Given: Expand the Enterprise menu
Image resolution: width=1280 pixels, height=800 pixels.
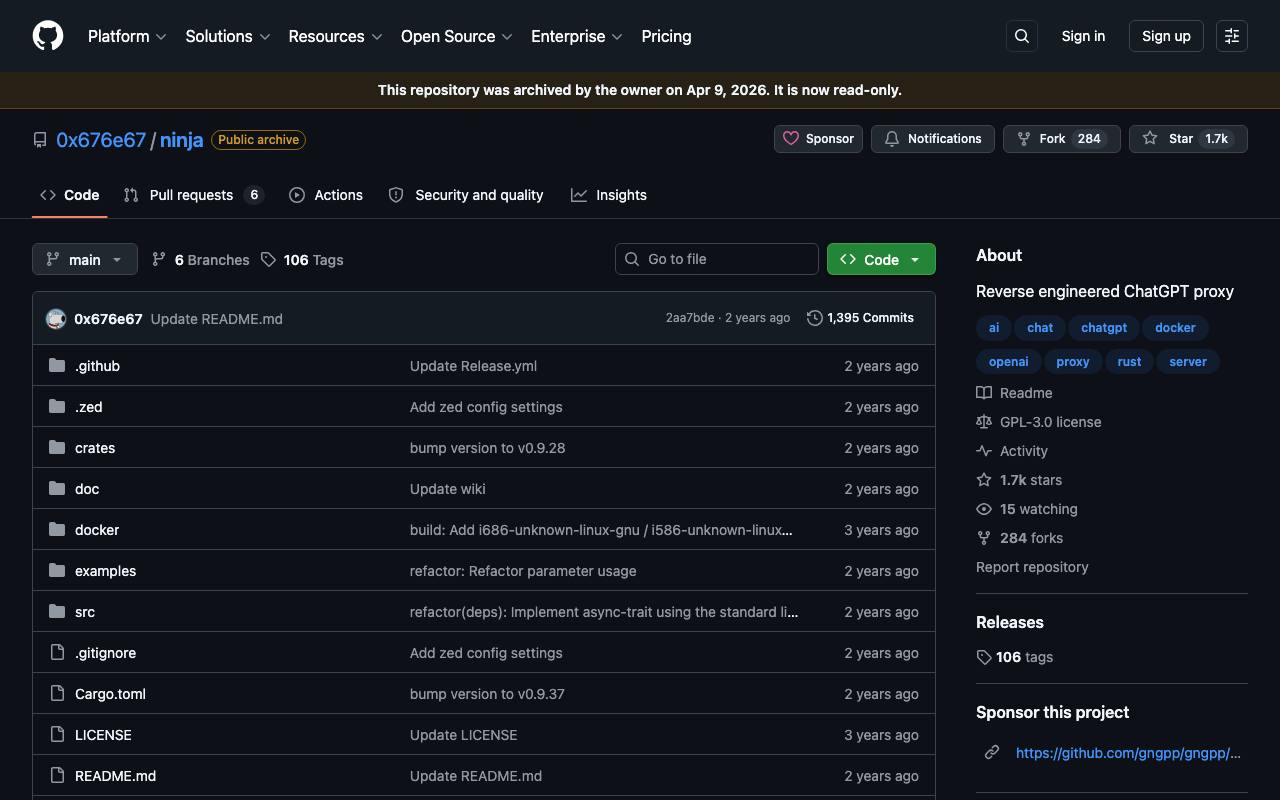Looking at the screenshot, I should click(x=577, y=36).
